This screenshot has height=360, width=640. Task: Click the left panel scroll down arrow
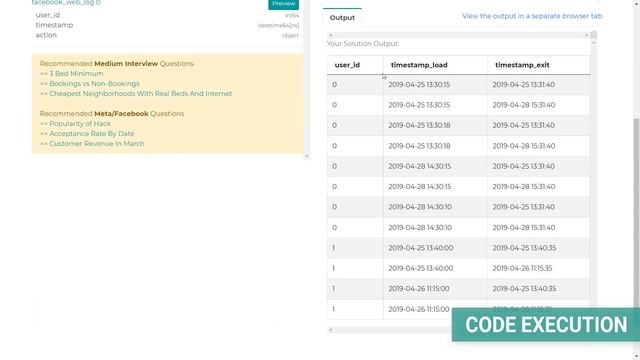coord(307,157)
